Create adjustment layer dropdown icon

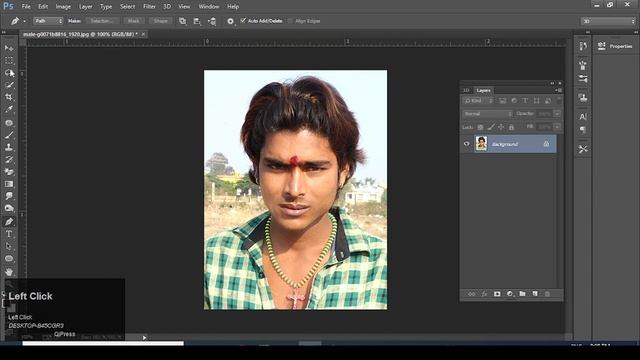[x=510, y=294]
